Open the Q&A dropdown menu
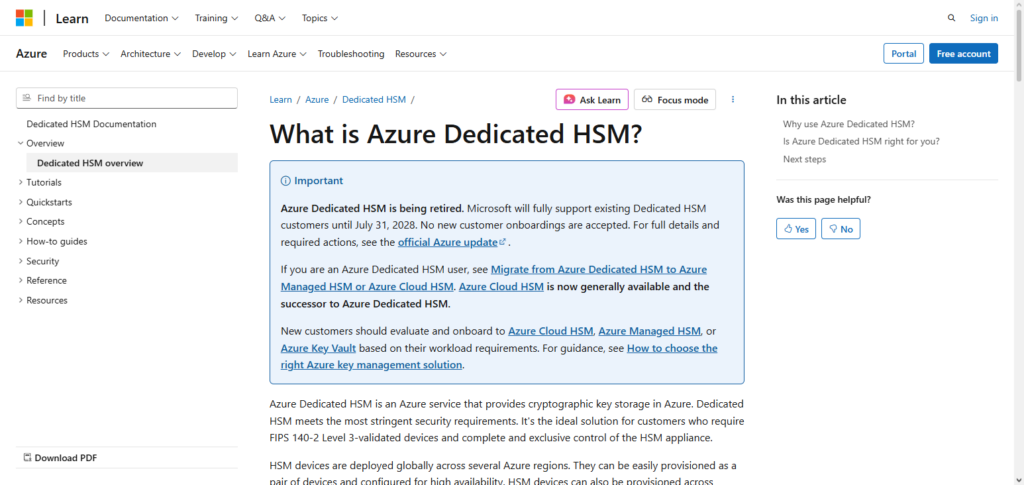 coord(270,18)
